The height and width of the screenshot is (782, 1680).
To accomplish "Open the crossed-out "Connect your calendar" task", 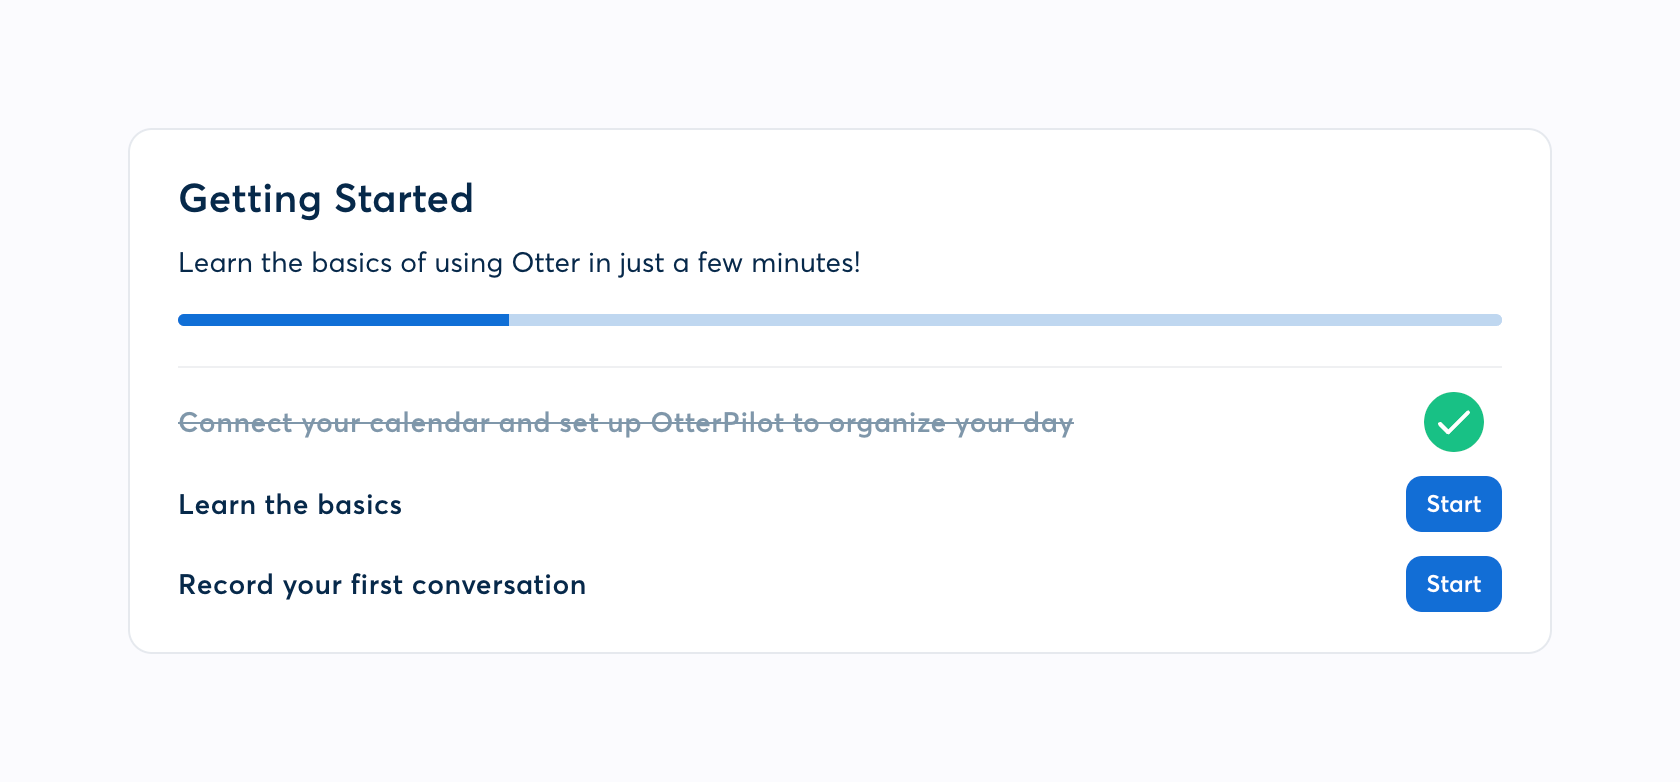I will point(625,423).
